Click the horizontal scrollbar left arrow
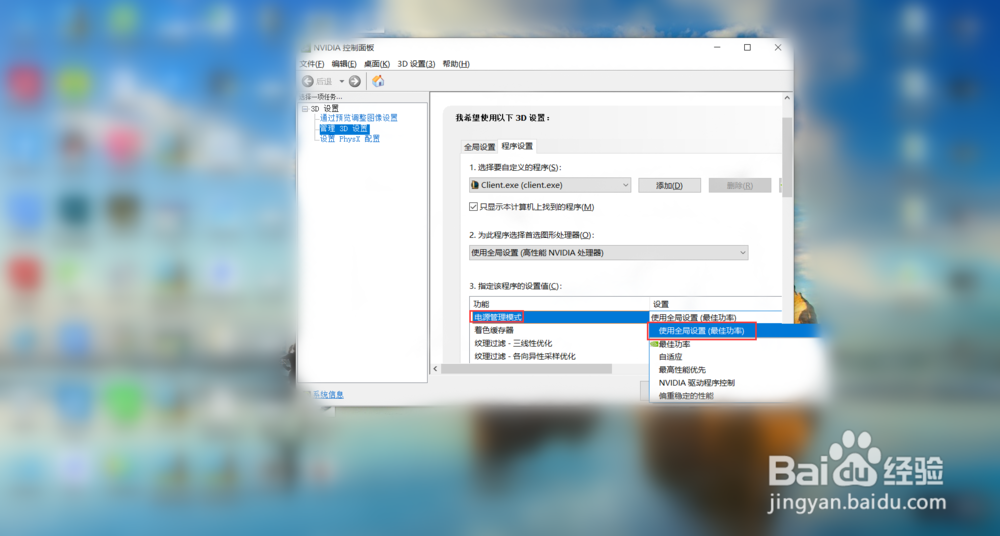 coord(436,369)
